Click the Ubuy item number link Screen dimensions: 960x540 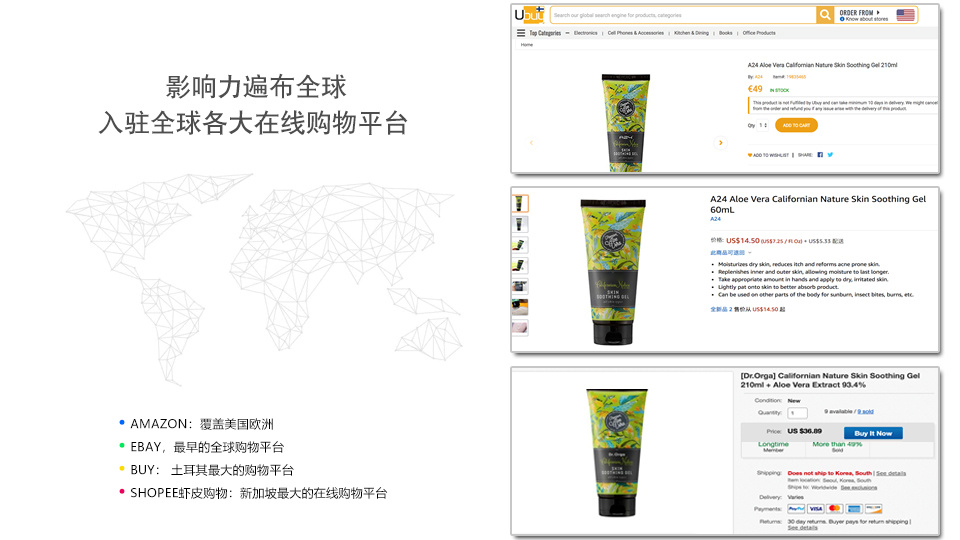tap(796, 77)
